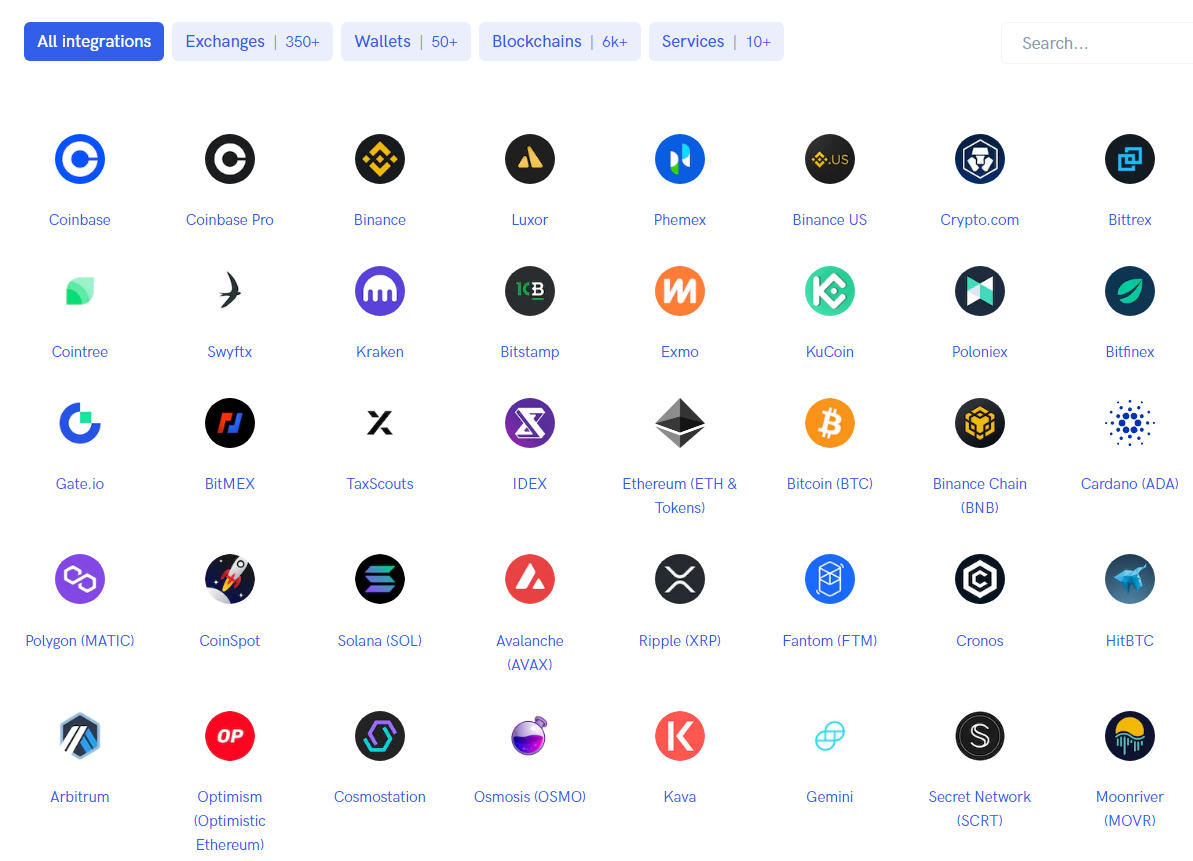Viewport: 1193px width, 861px height.
Task: Click the Ethereum diamond icon
Action: pyautogui.click(x=679, y=423)
